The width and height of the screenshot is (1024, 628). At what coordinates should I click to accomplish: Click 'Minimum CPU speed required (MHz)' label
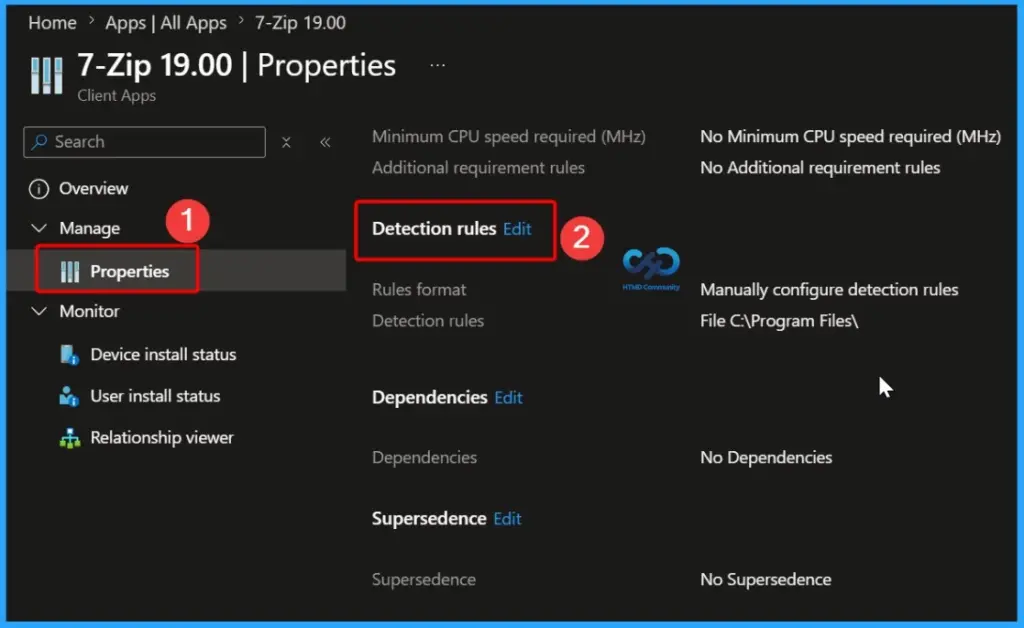[509, 136]
